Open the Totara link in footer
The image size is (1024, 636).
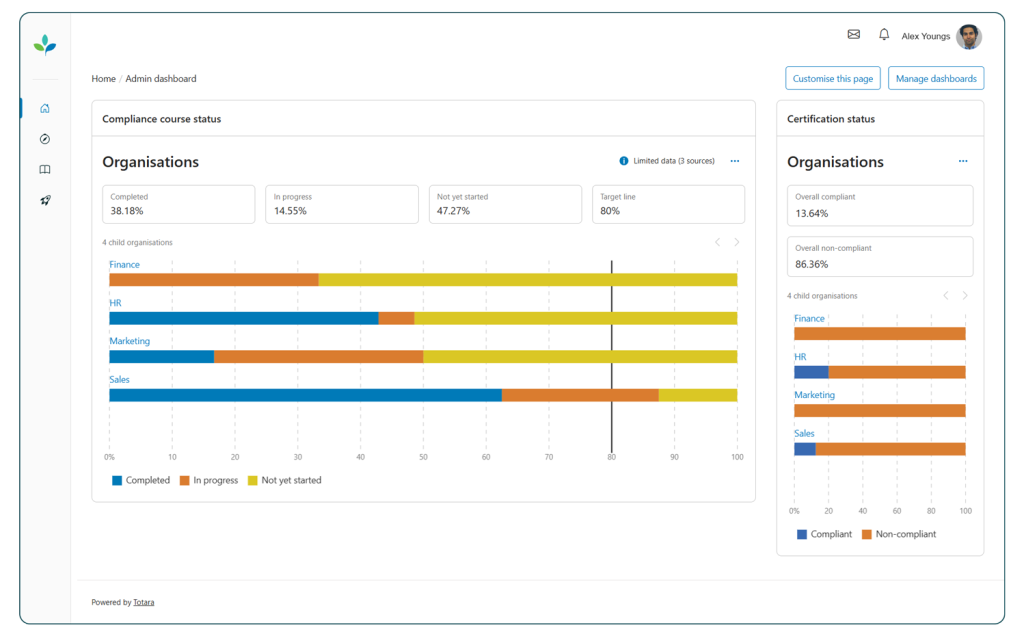tap(144, 602)
